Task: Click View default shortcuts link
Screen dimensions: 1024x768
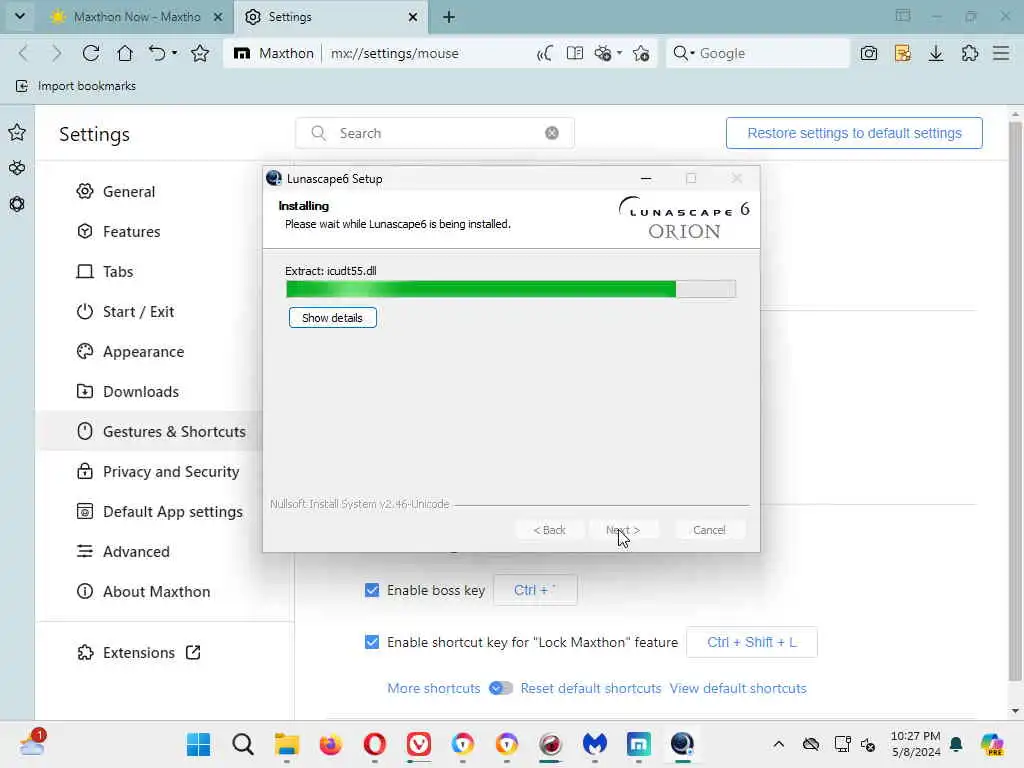Action: [738, 688]
